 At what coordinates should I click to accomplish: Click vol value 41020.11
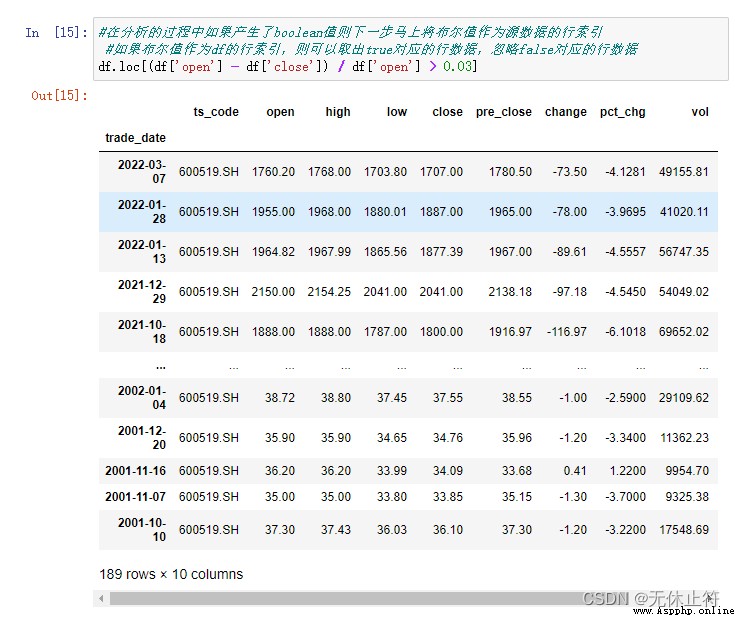pyautogui.click(x=684, y=211)
